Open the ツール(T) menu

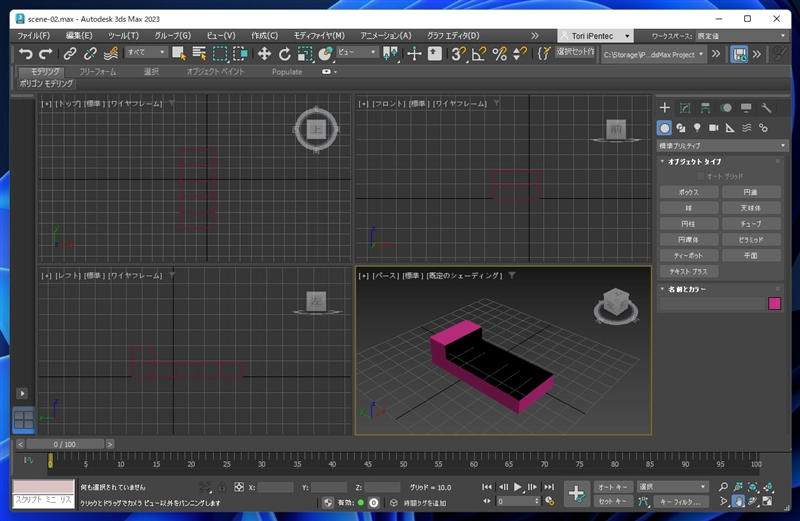coord(123,36)
